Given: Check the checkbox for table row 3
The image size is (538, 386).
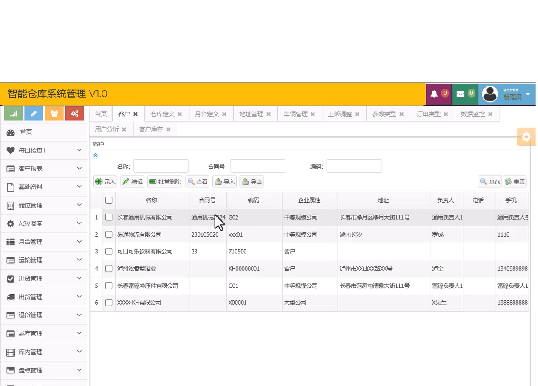Looking at the screenshot, I should click(x=109, y=252).
